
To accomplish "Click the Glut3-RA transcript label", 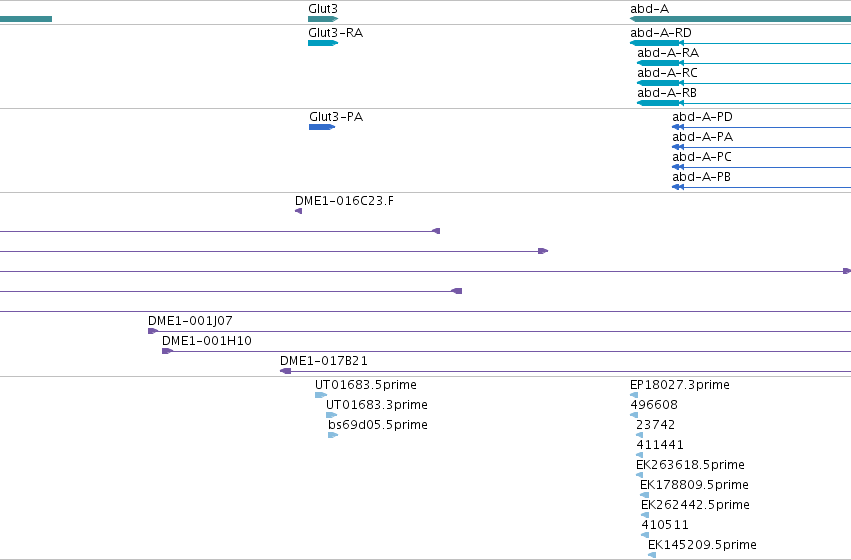I will coord(335,33).
